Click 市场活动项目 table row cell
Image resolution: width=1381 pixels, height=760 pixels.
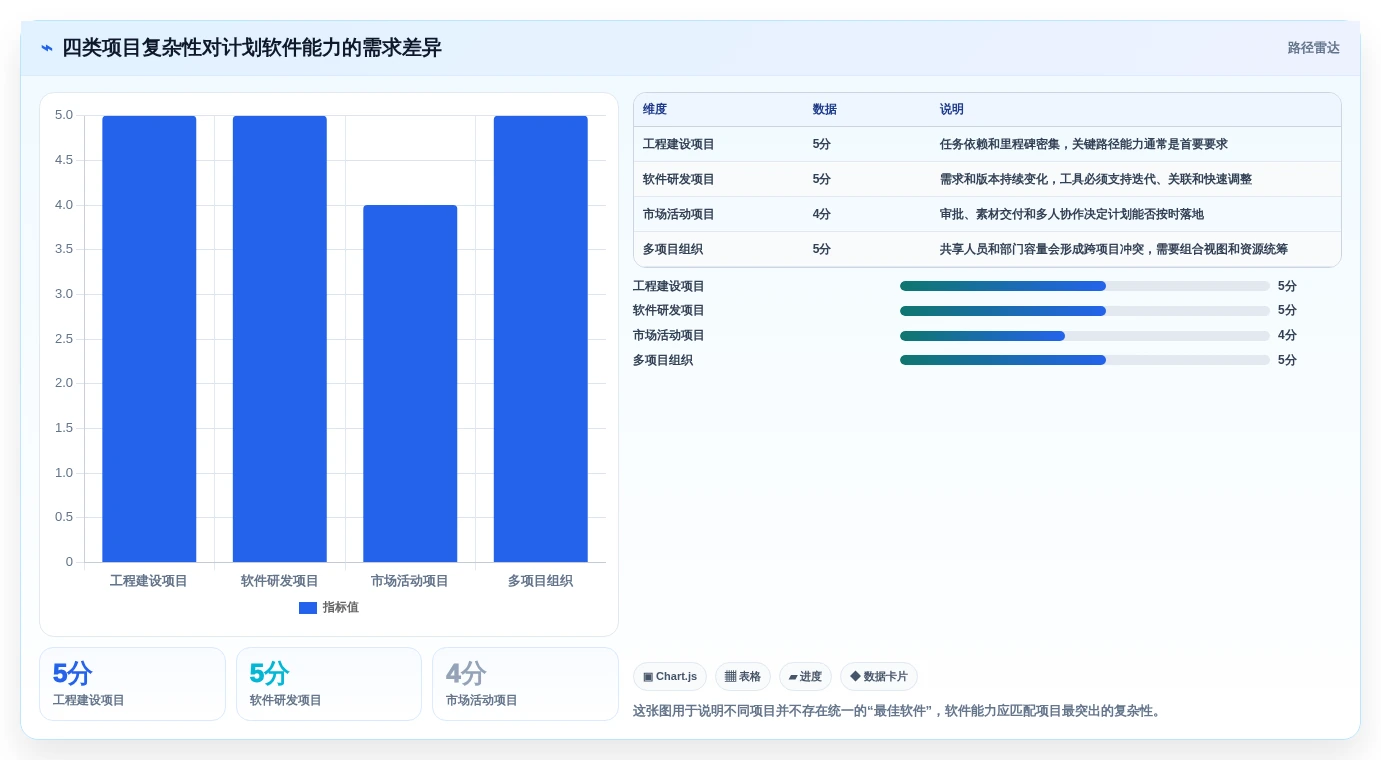coord(679,215)
